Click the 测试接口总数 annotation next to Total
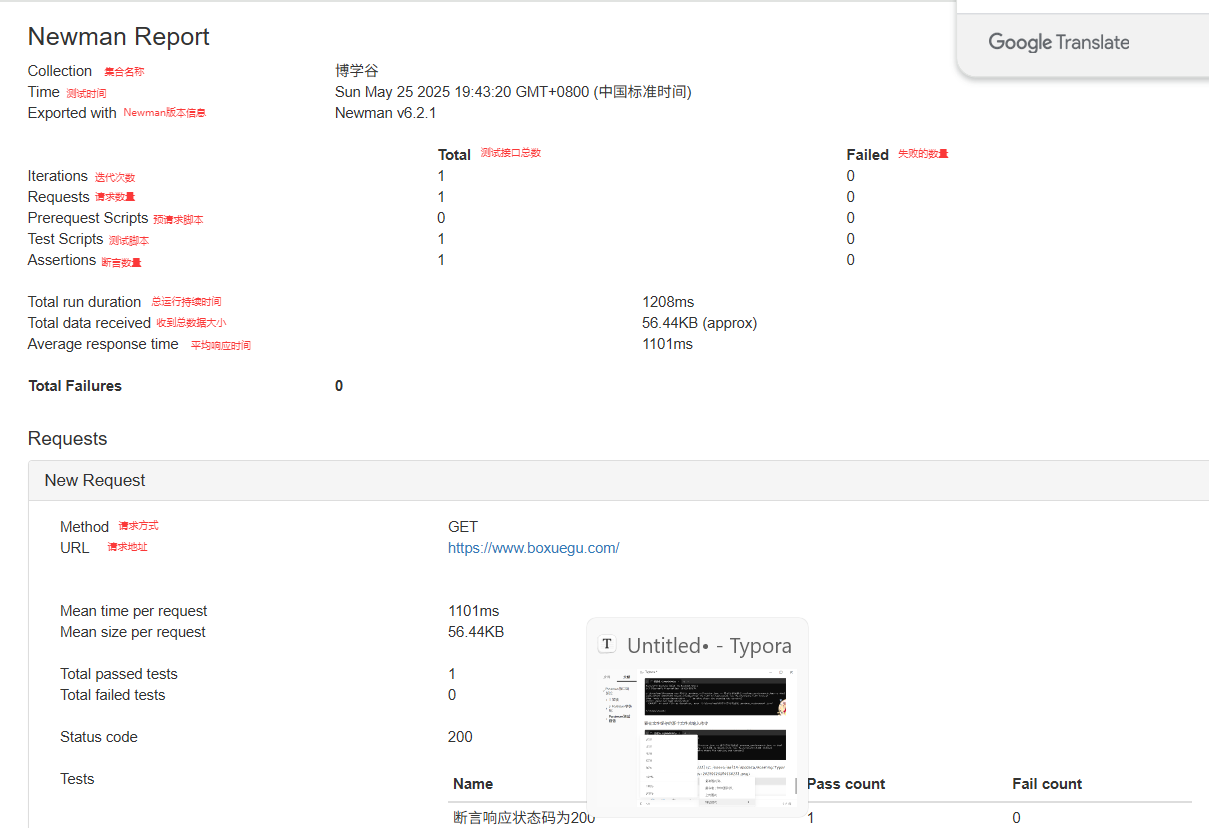The image size is (1209, 828). coord(512,154)
